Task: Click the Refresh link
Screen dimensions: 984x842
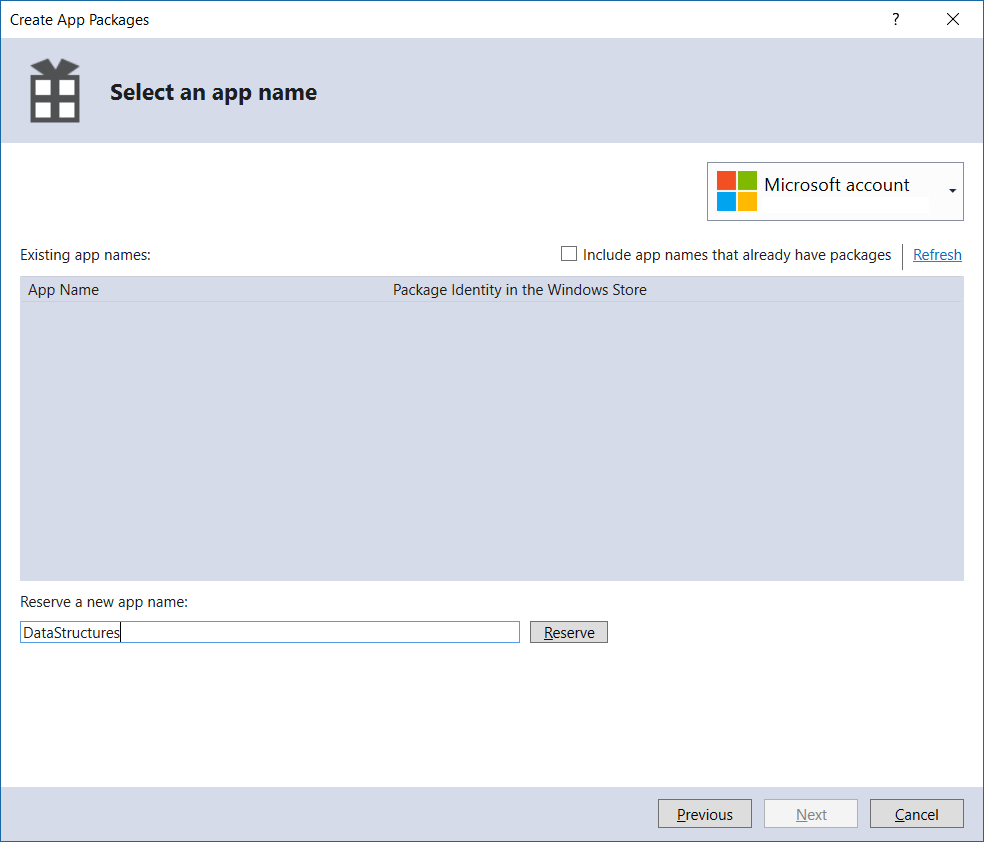Action: (x=937, y=254)
